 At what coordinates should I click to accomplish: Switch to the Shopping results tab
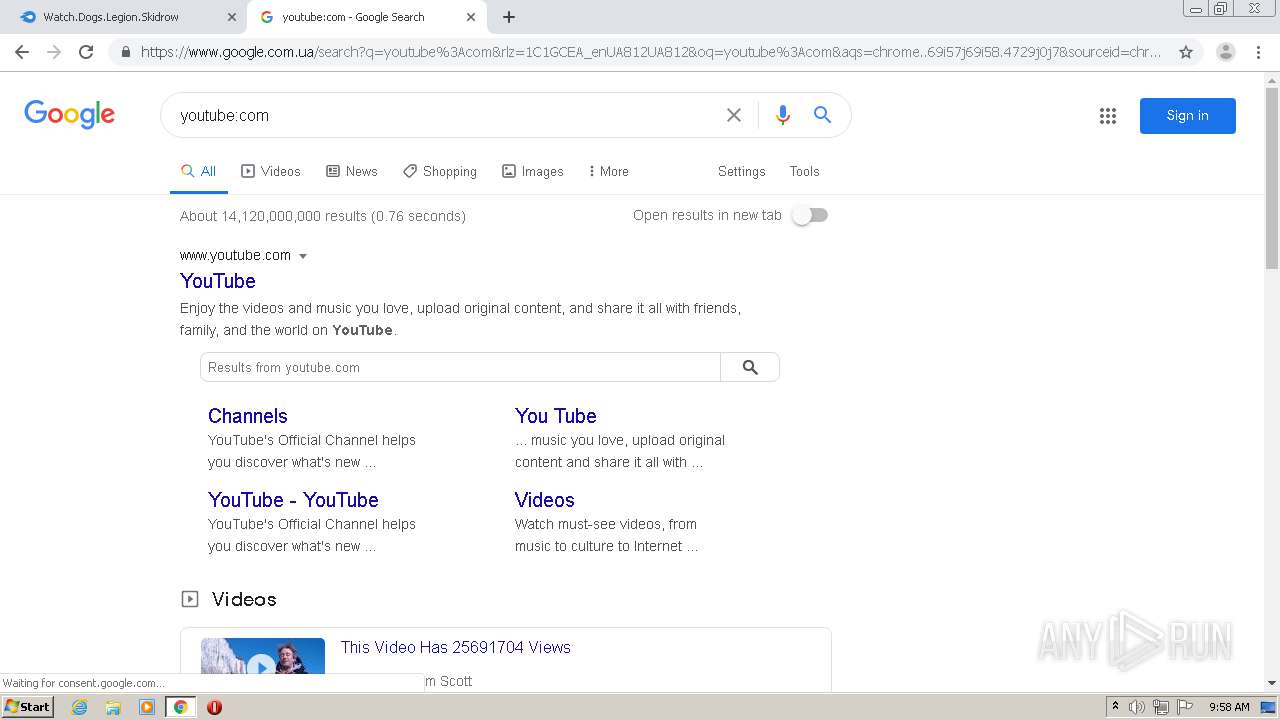[440, 171]
